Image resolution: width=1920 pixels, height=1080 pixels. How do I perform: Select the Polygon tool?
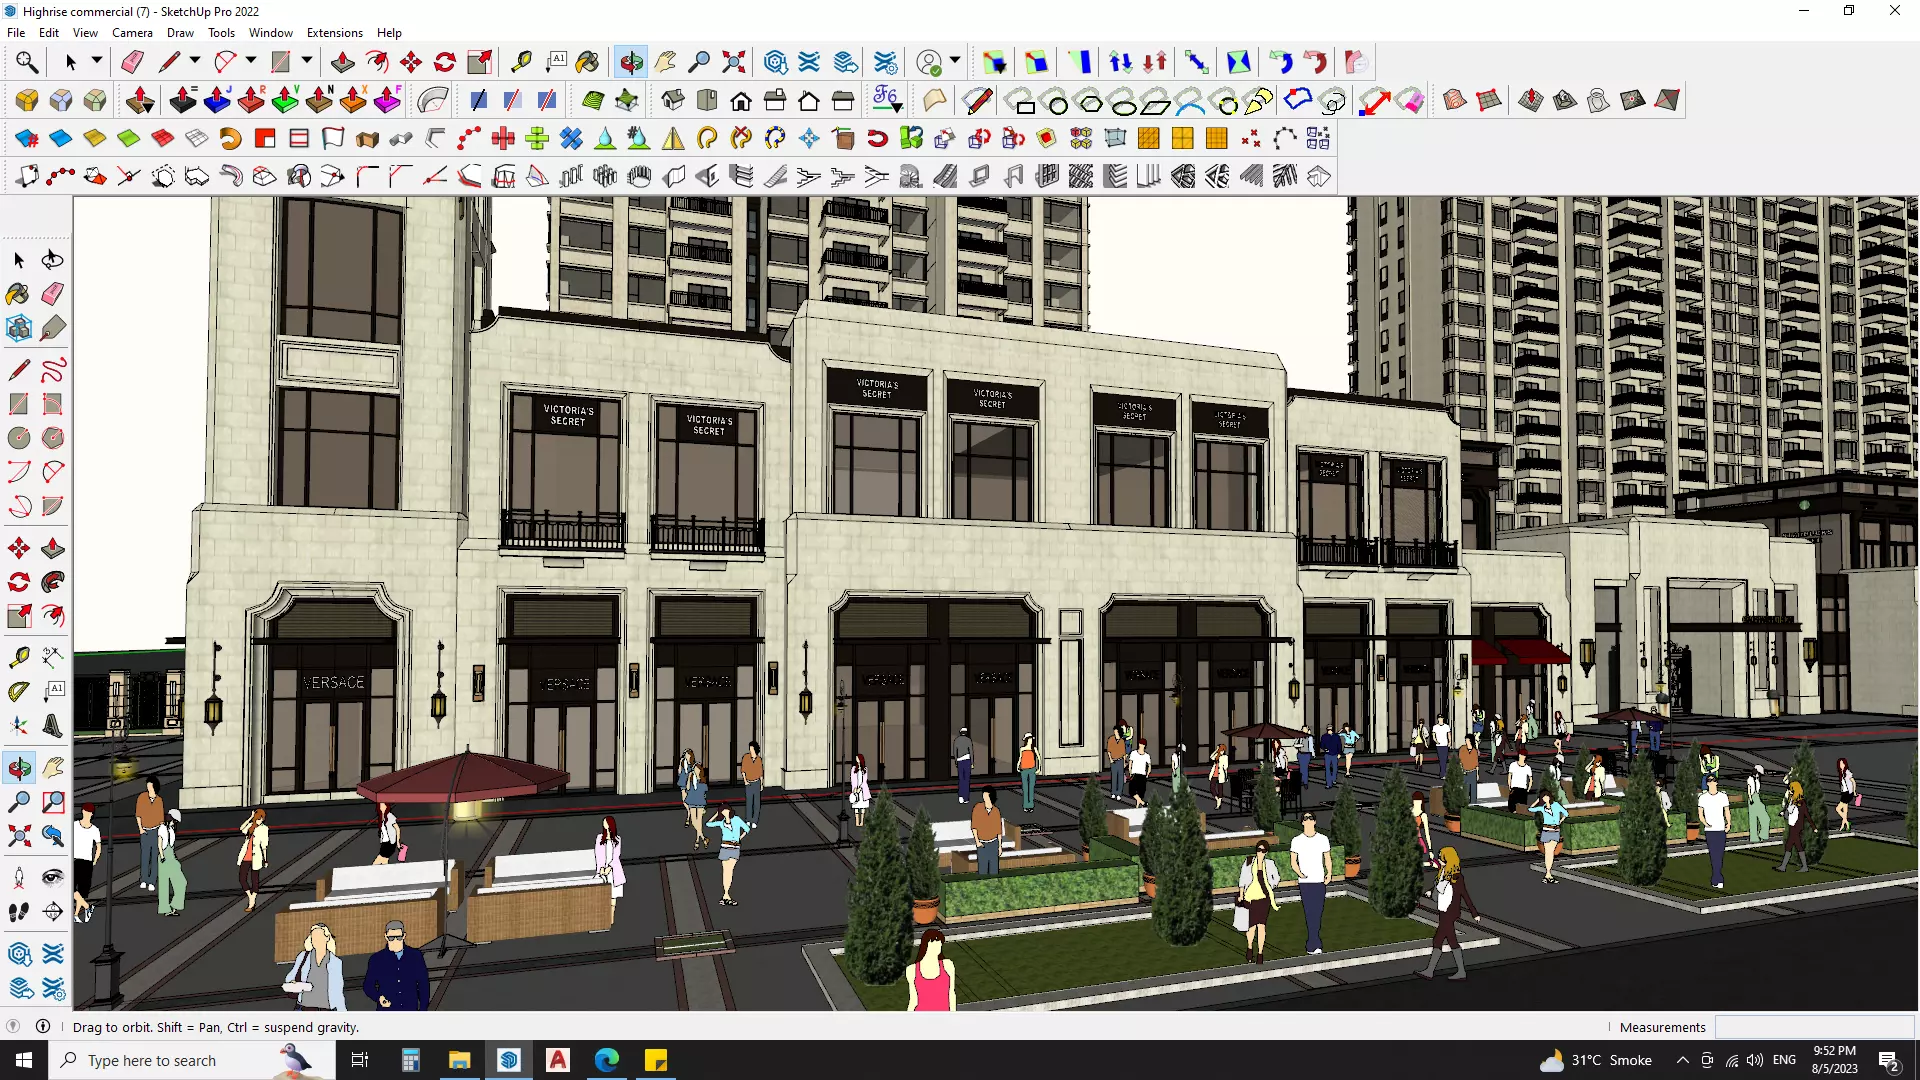[x=53, y=438]
